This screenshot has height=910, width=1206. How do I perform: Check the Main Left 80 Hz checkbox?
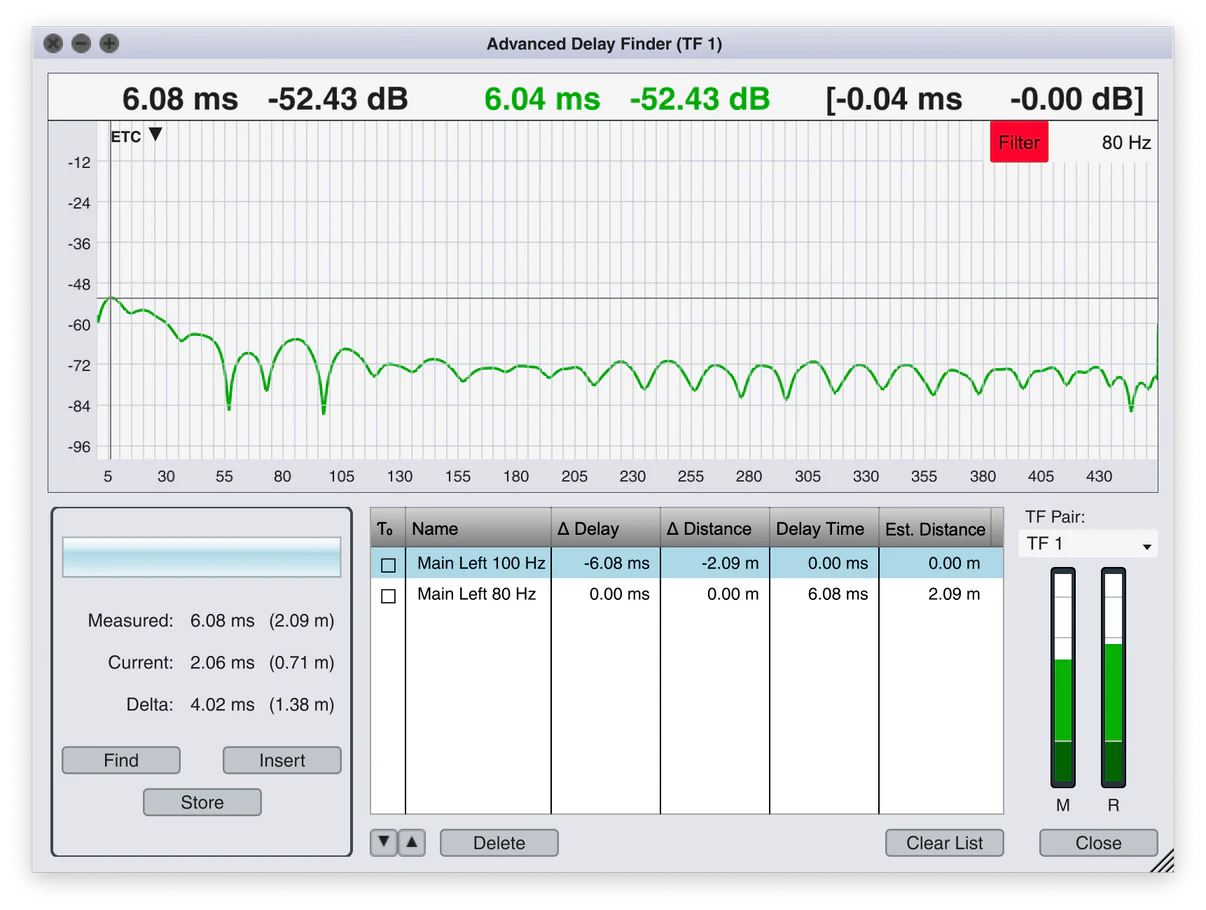pyautogui.click(x=388, y=596)
